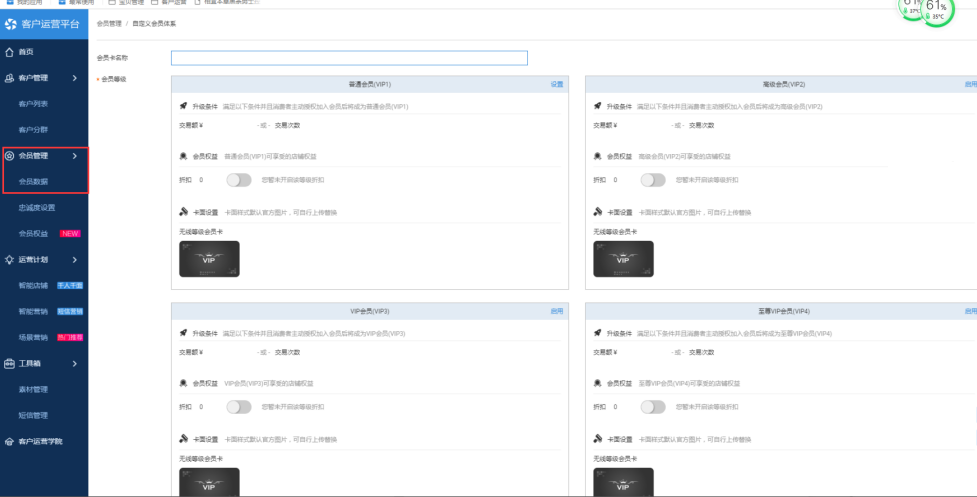977x497 pixels.
Task: Click the 卡面设置 icon in VIP会员(VIP3) card
Action: (x=184, y=438)
